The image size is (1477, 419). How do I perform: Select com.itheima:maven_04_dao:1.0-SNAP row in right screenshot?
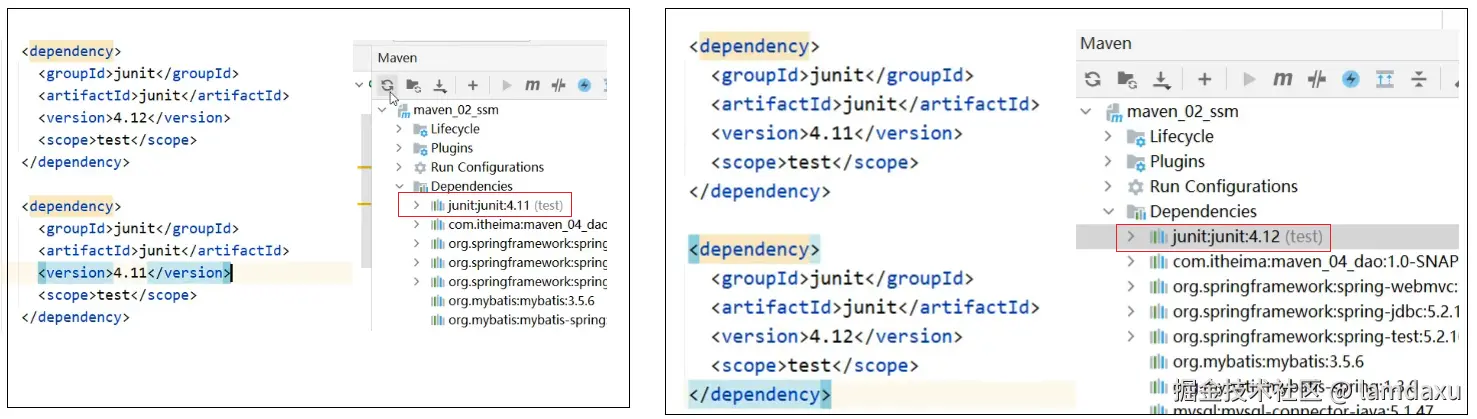tap(1267, 262)
